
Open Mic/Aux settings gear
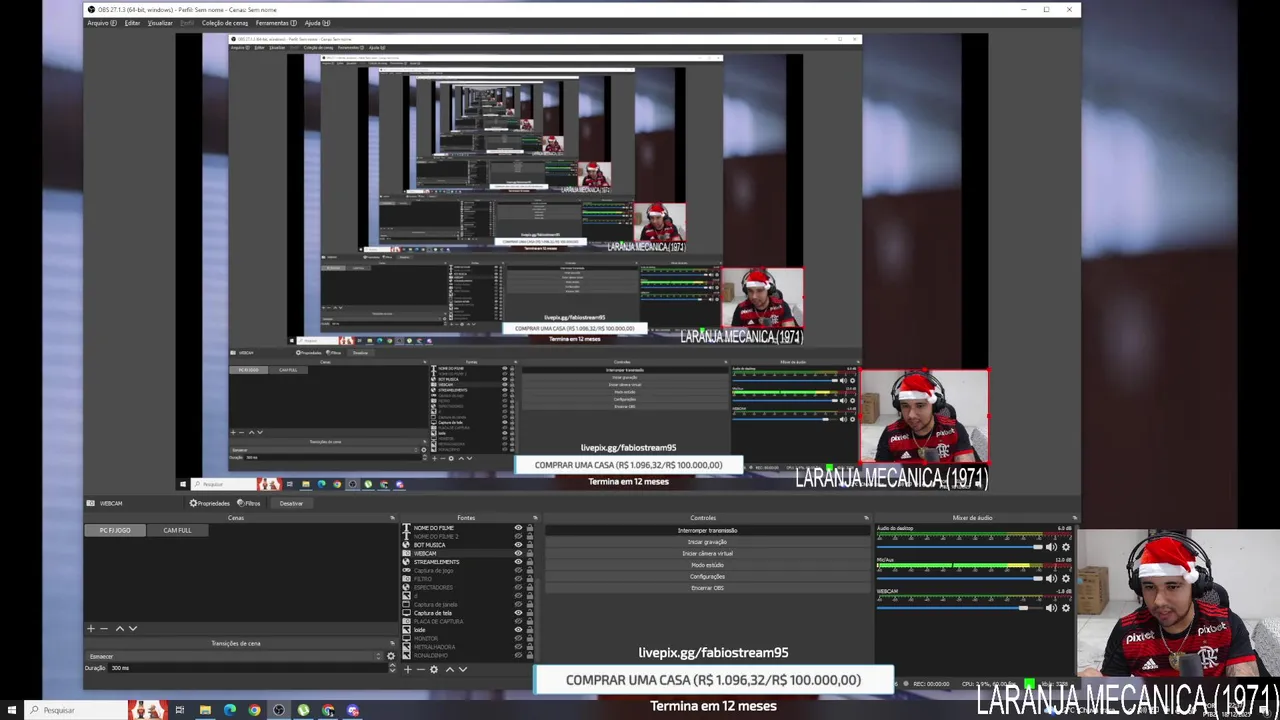coord(1066,578)
